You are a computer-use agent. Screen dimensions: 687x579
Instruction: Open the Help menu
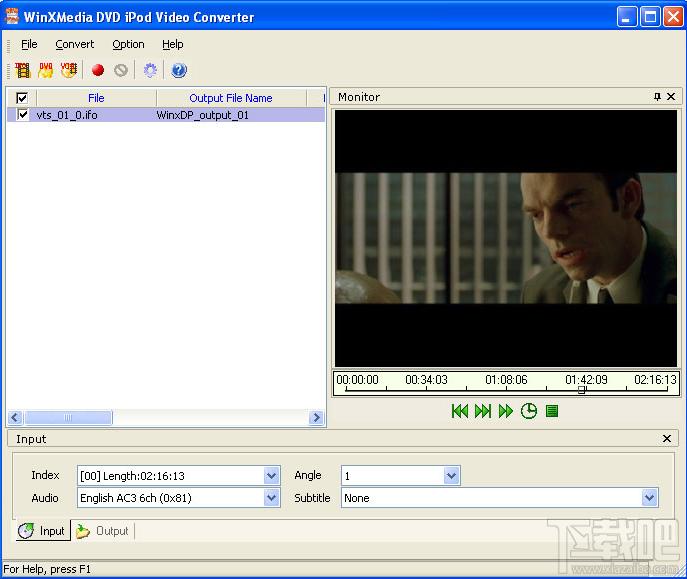[173, 44]
